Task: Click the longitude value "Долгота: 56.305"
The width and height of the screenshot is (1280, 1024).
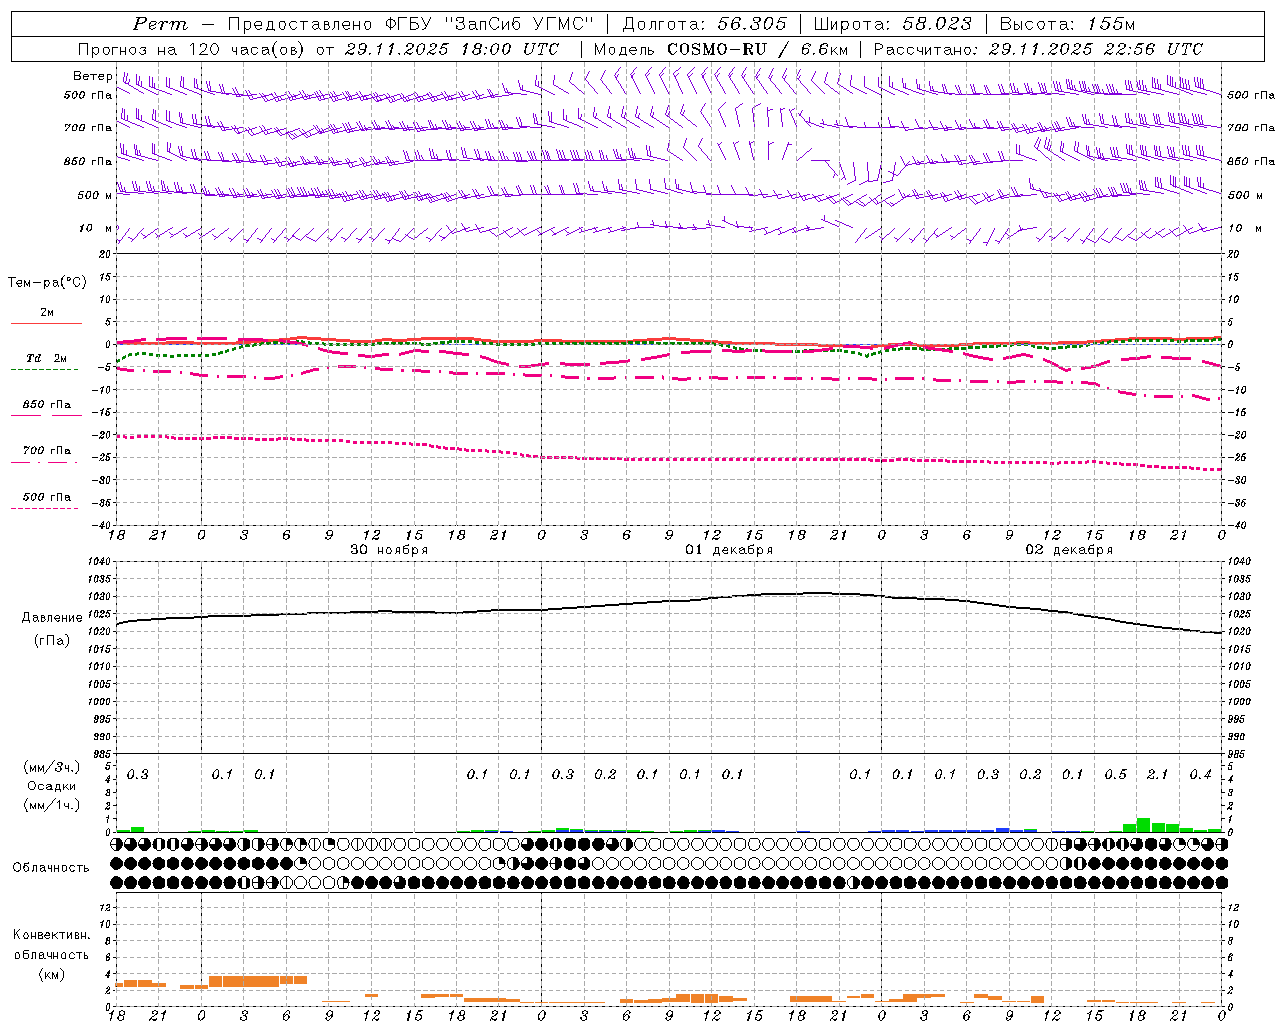Action: [x=705, y=24]
